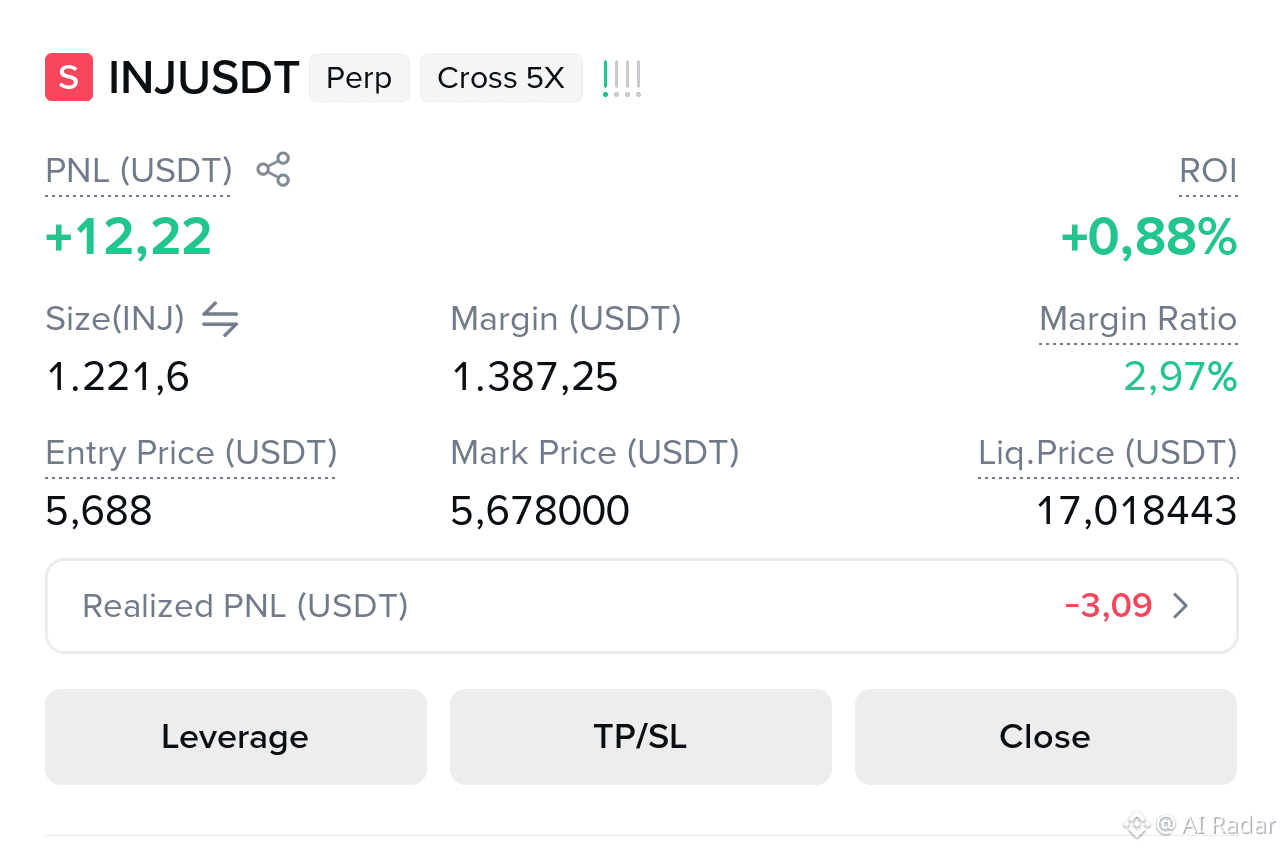Click the Margin Ratio underlined label
The height and width of the screenshot is (850, 1284).
[1138, 319]
